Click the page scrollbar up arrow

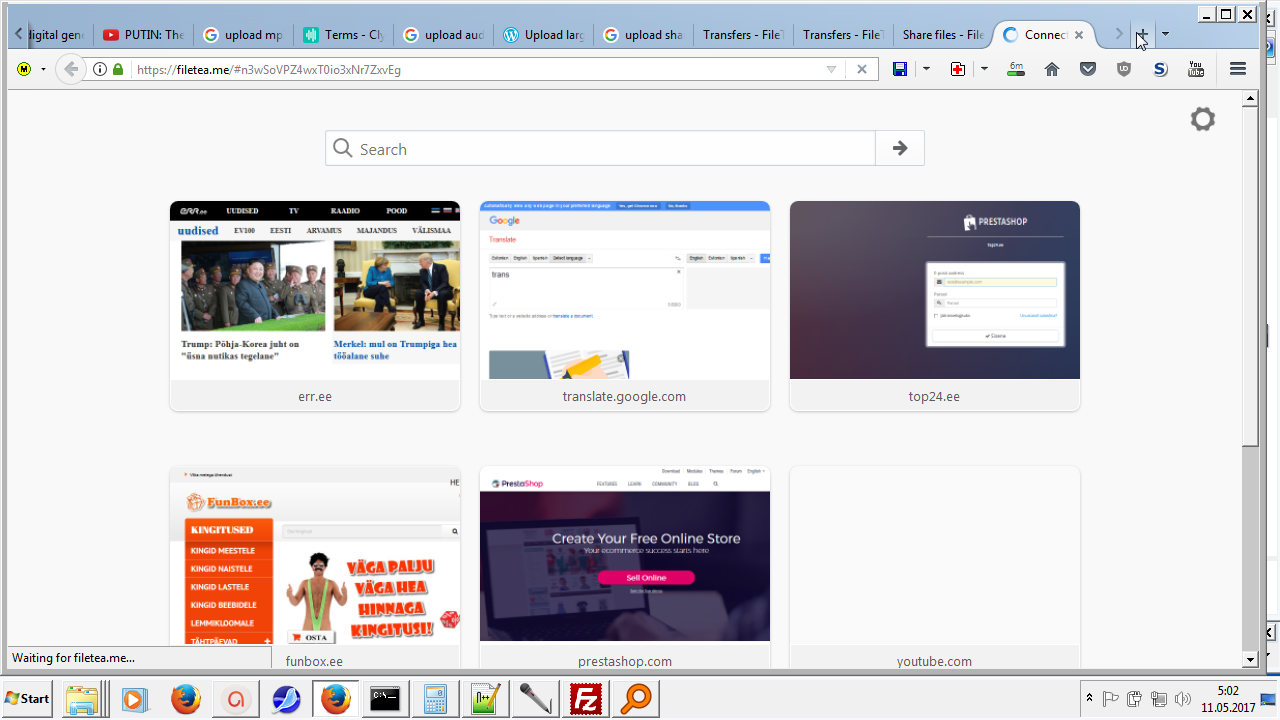point(1250,98)
